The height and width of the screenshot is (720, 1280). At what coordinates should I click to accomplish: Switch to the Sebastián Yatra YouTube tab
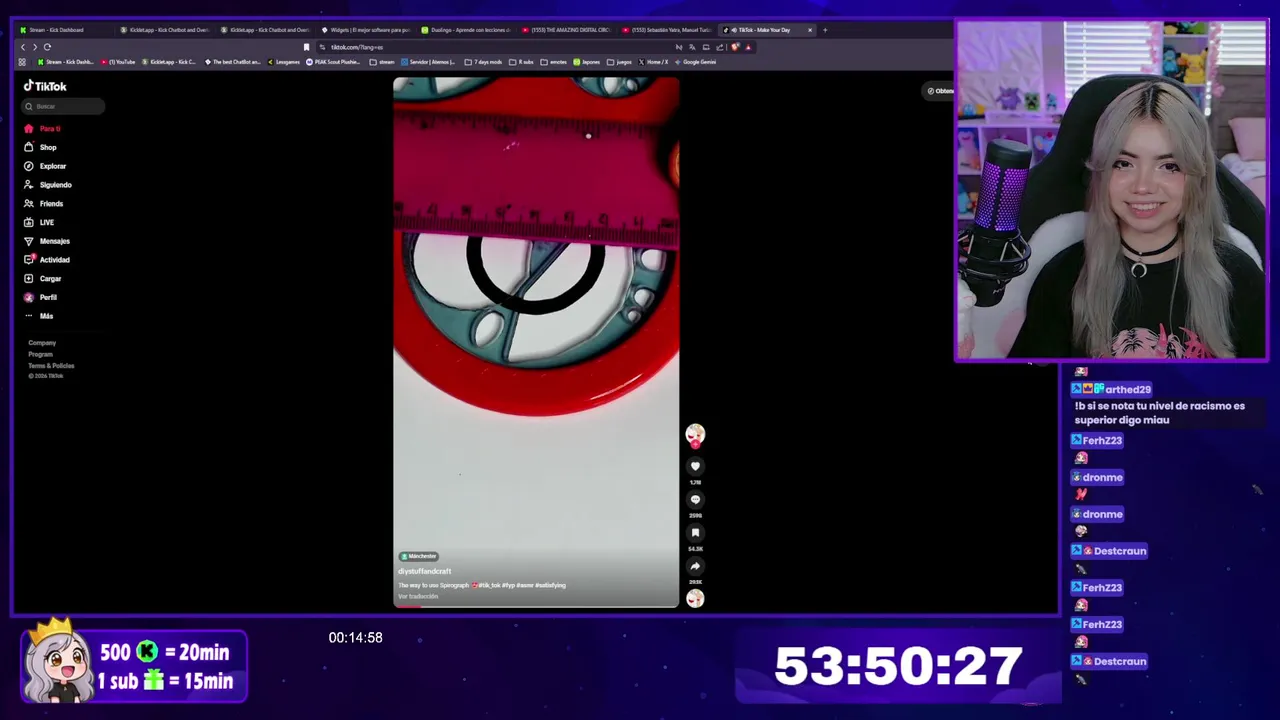coord(666,30)
